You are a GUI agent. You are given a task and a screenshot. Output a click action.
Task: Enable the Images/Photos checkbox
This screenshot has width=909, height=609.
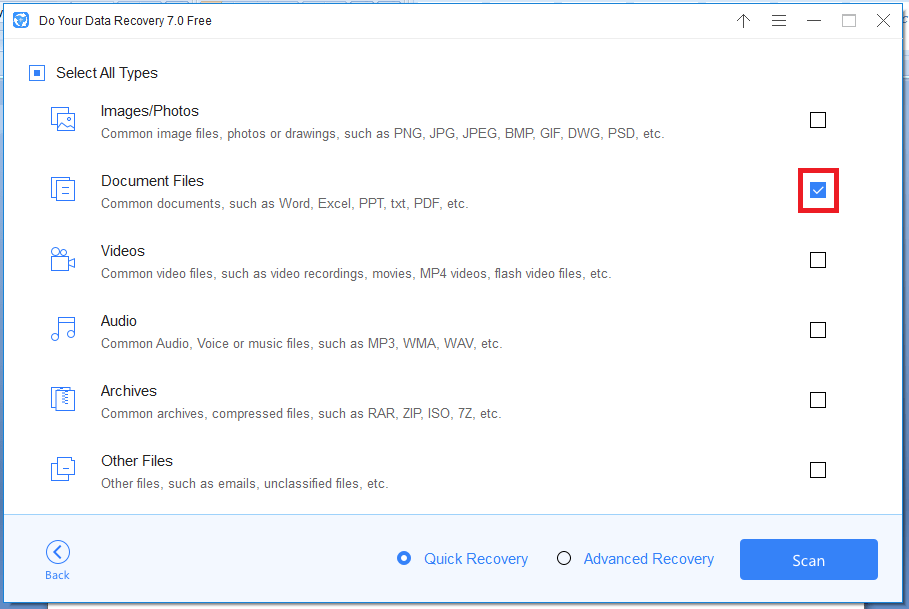point(817,120)
